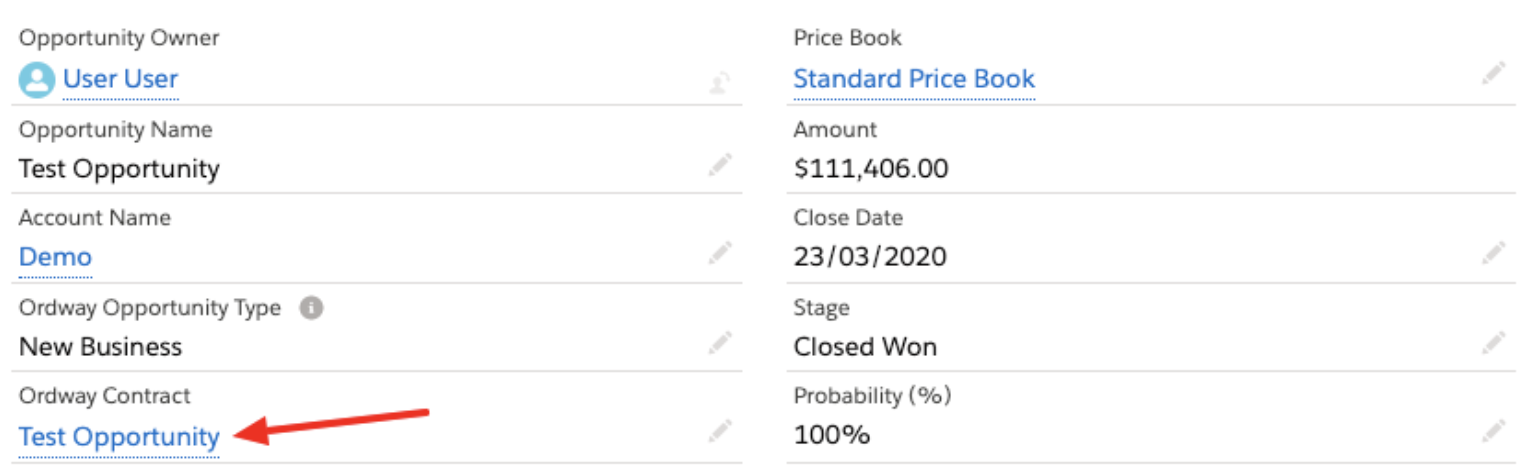Screen dimensions: 1535x475
Task: Edit the Stage field via its pencil icon
Action: (1494, 343)
